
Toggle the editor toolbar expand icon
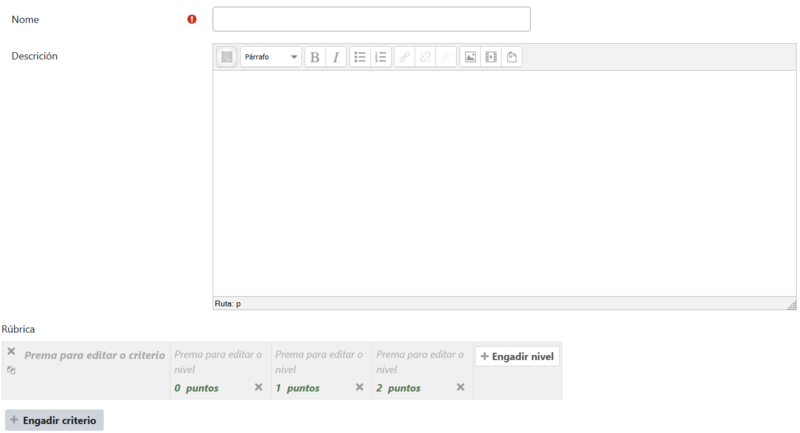coord(227,57)
